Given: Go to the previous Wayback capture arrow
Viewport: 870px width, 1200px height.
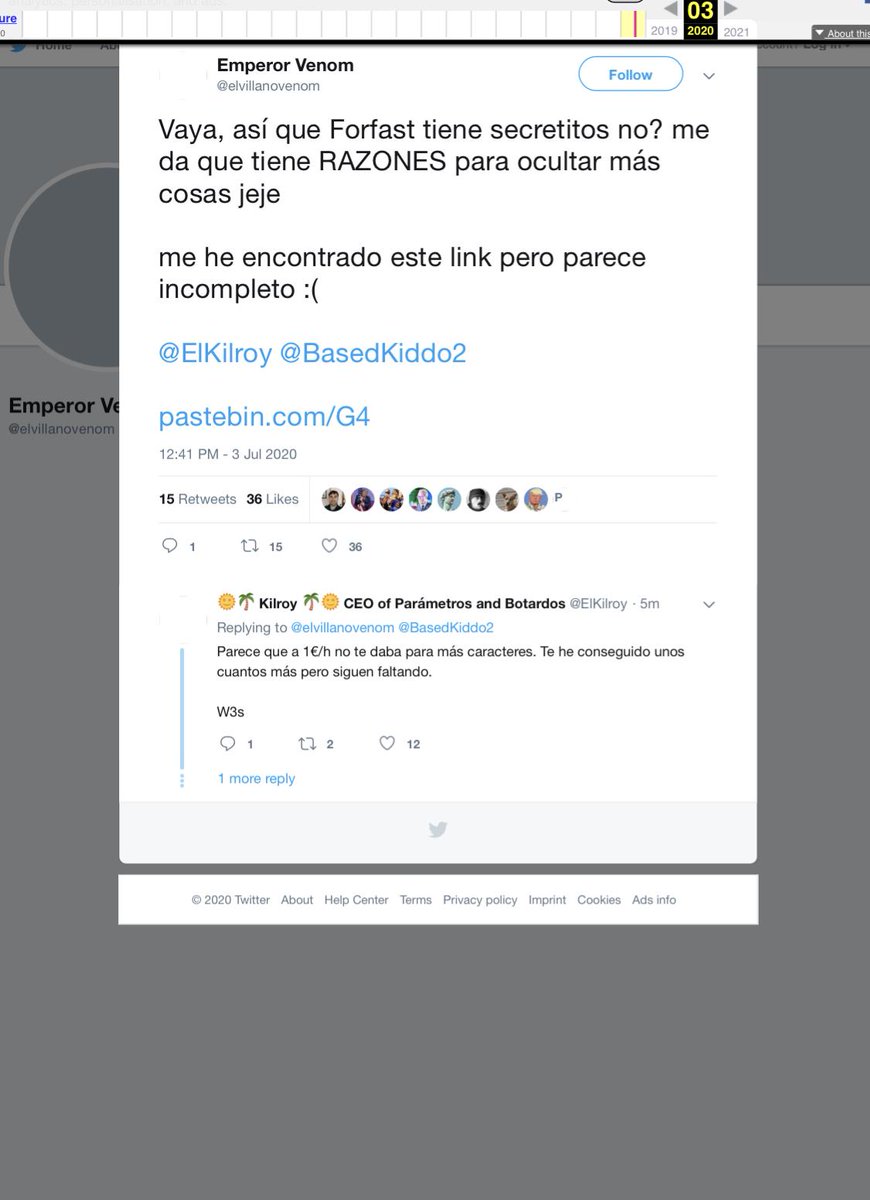Looking at the screenshot, I should 670,9.
